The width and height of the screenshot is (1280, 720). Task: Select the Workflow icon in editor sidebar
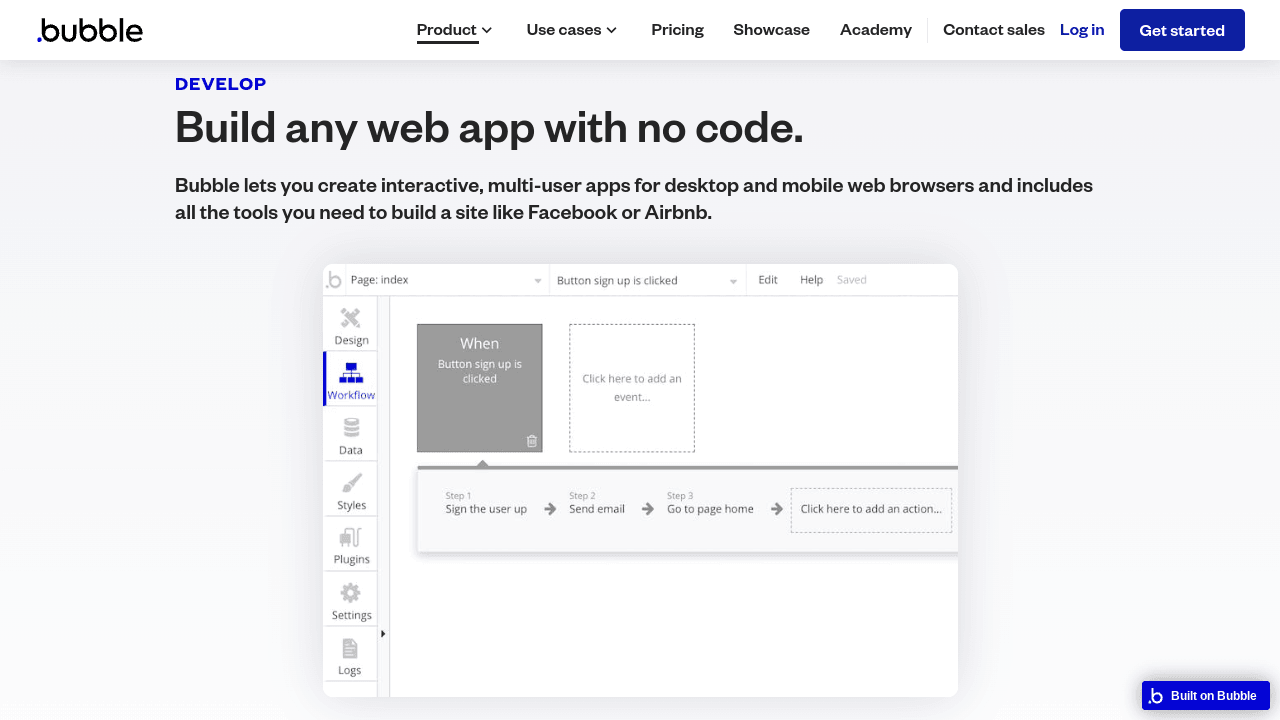coord(351,373)
